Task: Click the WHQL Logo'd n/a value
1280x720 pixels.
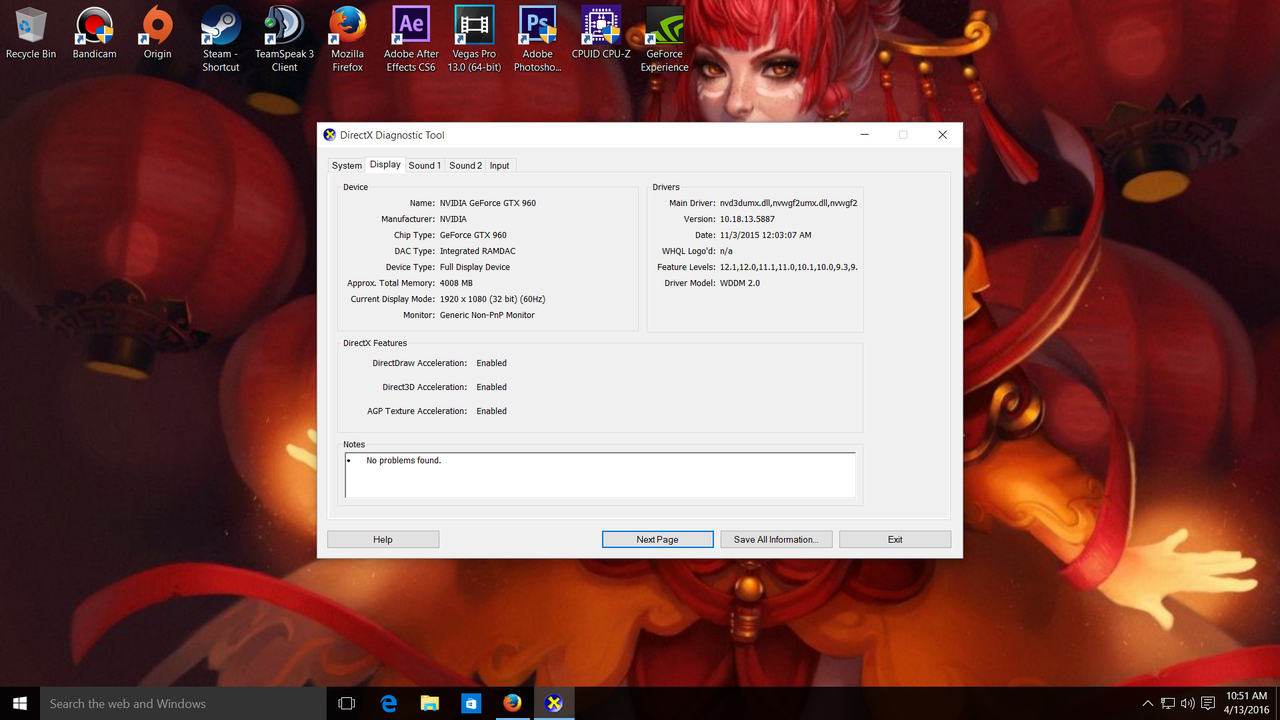Action: pos(726,251)
